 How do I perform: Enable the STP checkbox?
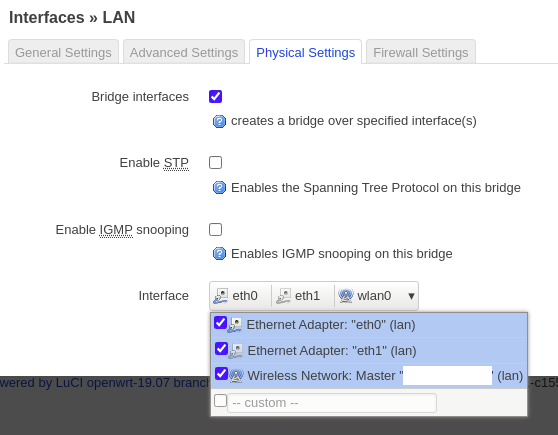215,163
